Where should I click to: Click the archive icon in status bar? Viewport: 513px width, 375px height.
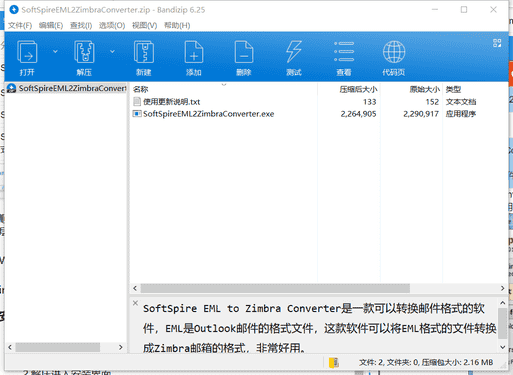334,362
